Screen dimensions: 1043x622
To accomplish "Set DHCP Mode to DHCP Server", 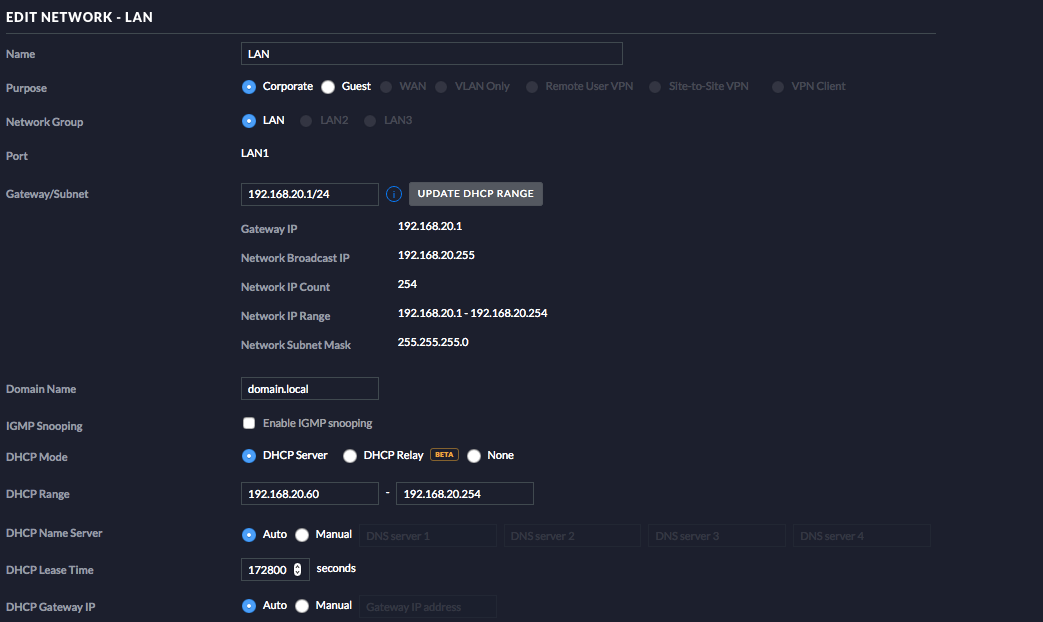I will tap(249, 456).
